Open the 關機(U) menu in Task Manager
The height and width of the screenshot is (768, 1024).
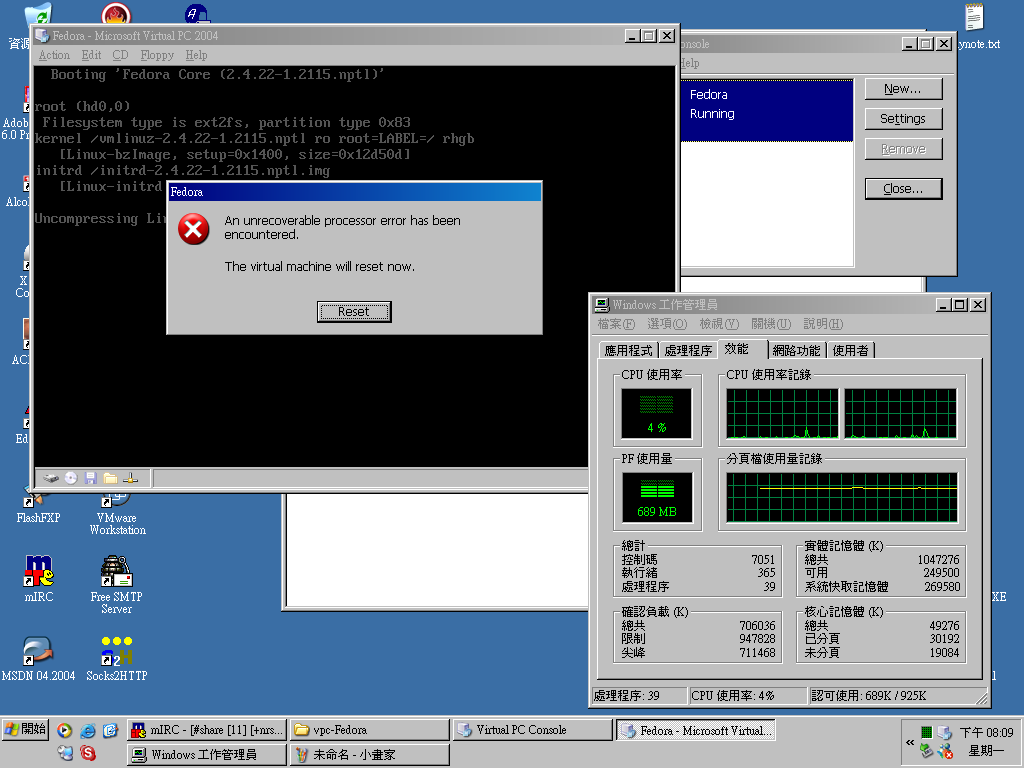click(x=771, y=324)
